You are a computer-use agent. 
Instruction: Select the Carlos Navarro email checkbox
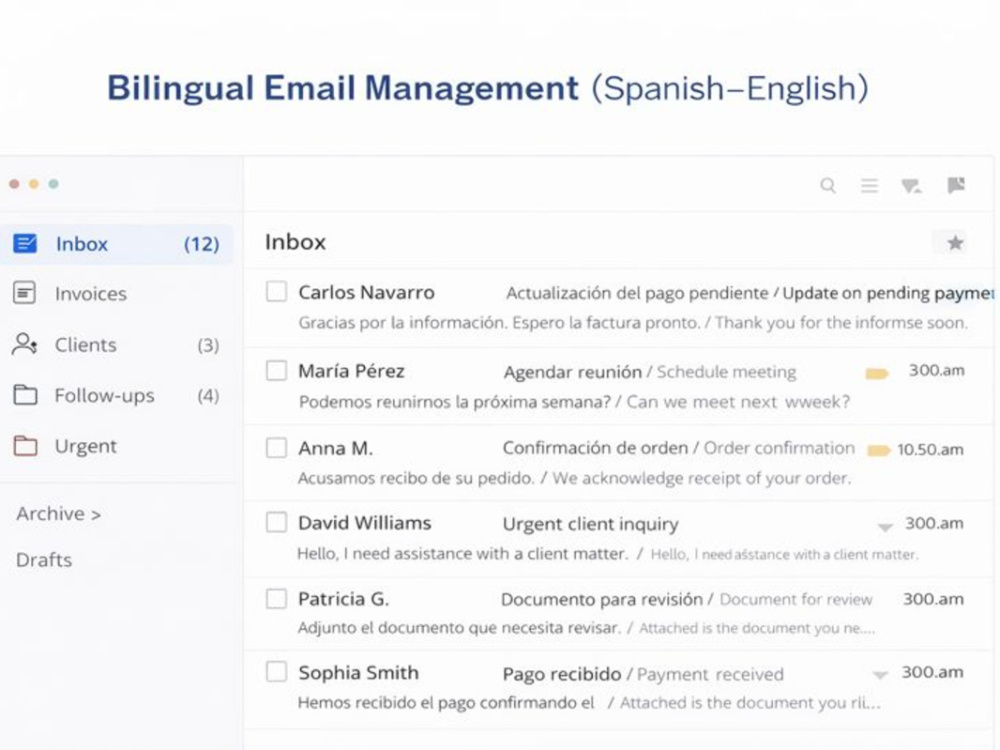(276, 291)
